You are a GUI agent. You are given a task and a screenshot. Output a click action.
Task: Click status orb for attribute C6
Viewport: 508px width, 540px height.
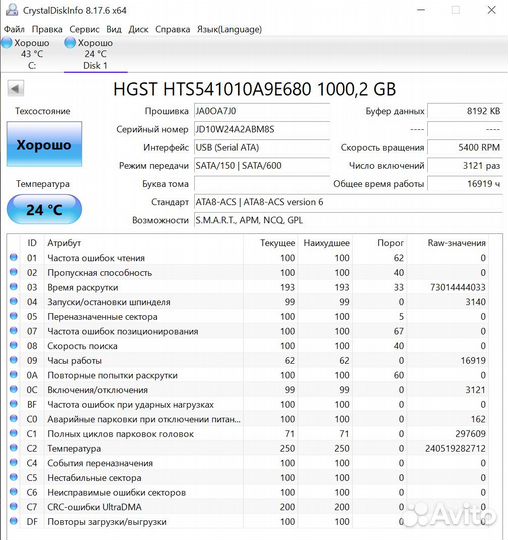(x=14, y=492)
